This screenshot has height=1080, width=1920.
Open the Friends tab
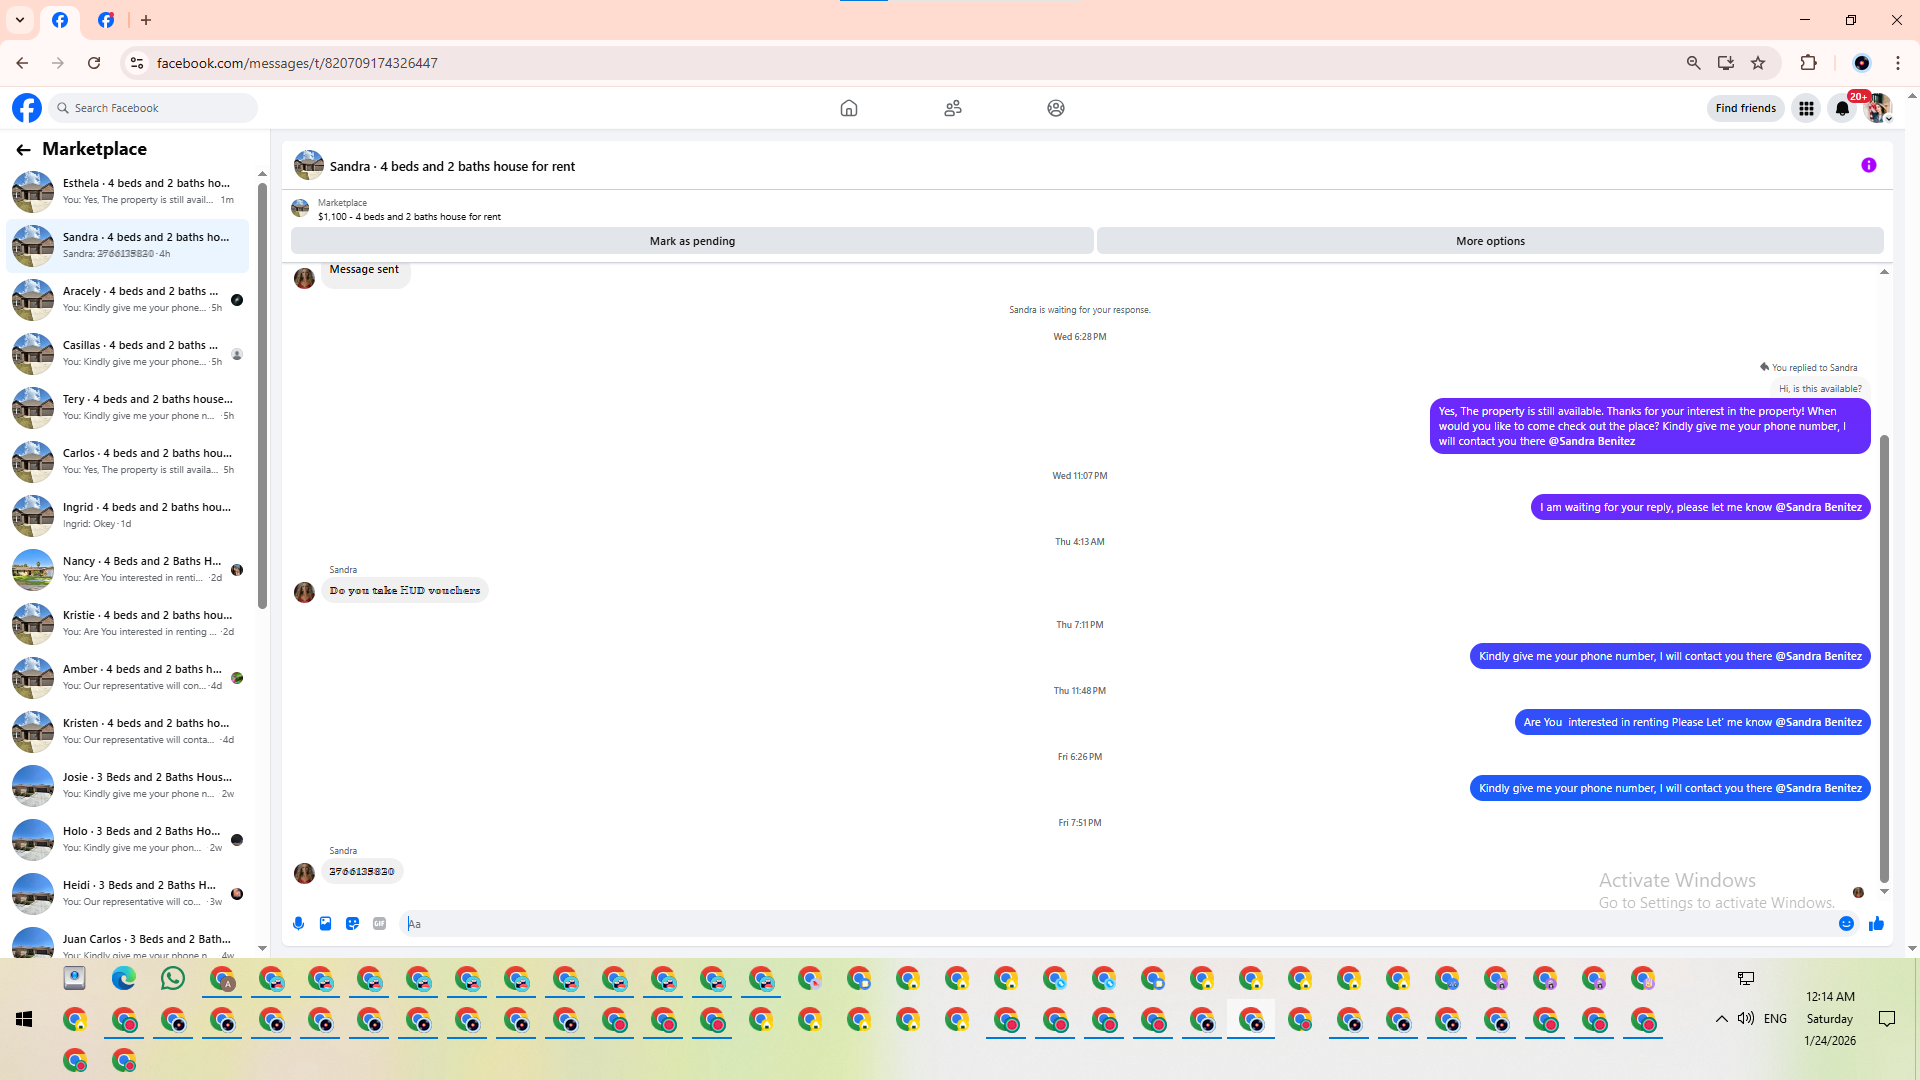[x=952, y=108]
